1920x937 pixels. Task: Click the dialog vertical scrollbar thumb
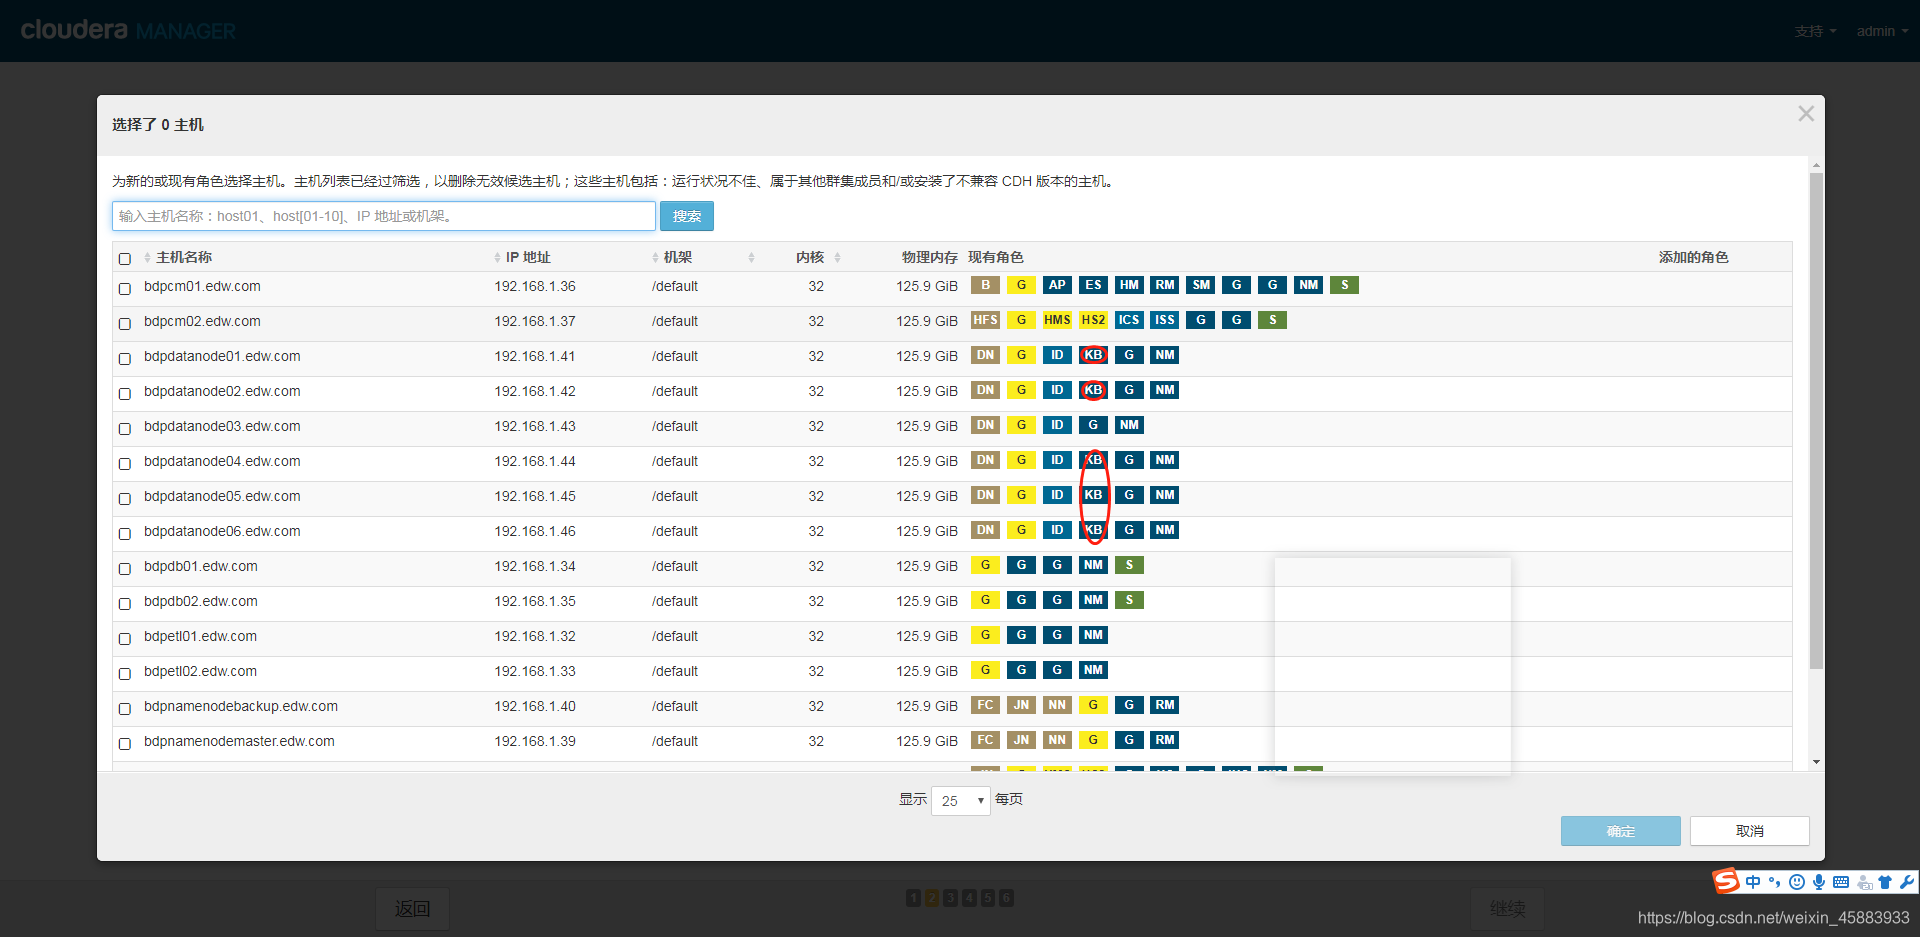pos(1816,420)
